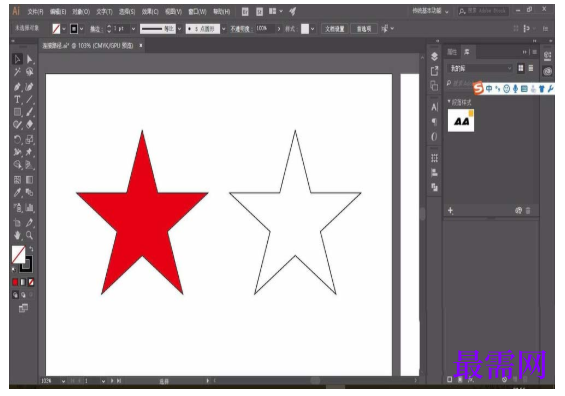Screen dimensions: 565x396
Task: Select the Puppet Warp pin tool
Action: (30, 152)
